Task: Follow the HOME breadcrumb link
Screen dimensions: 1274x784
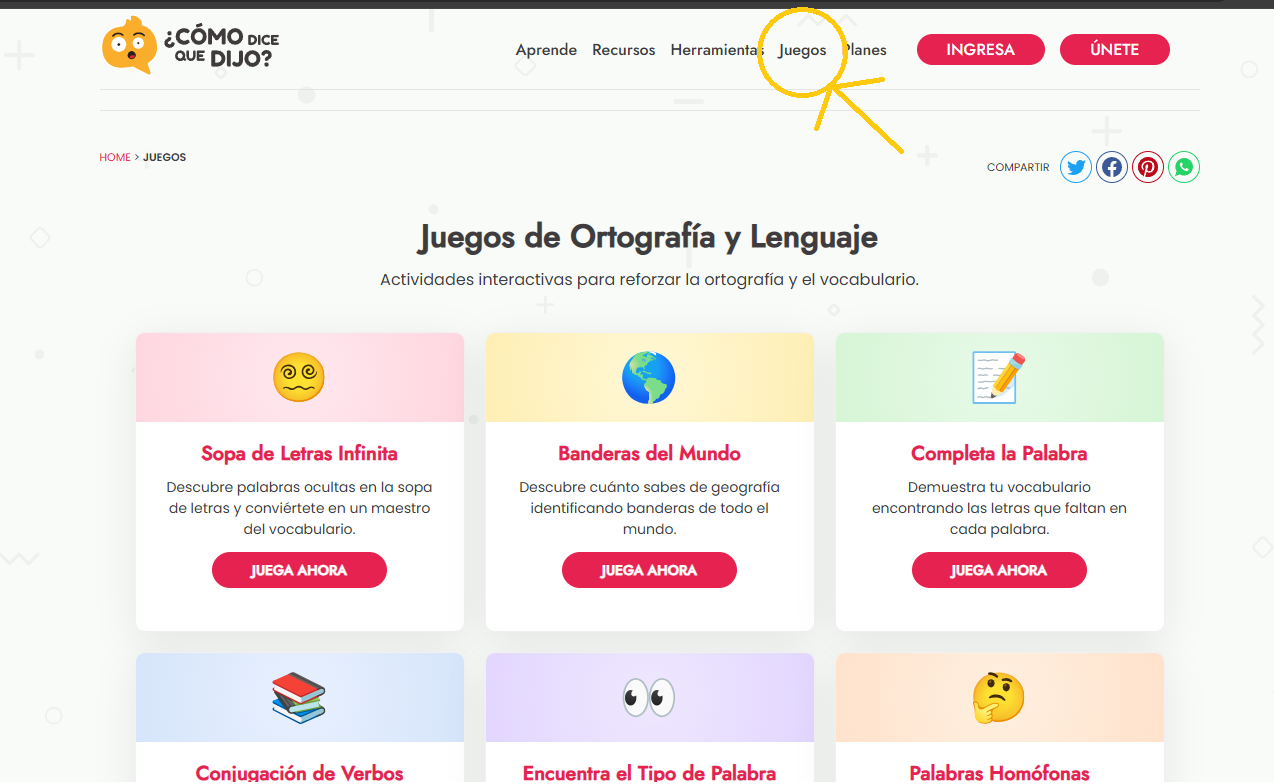Action: coord(115,157)
